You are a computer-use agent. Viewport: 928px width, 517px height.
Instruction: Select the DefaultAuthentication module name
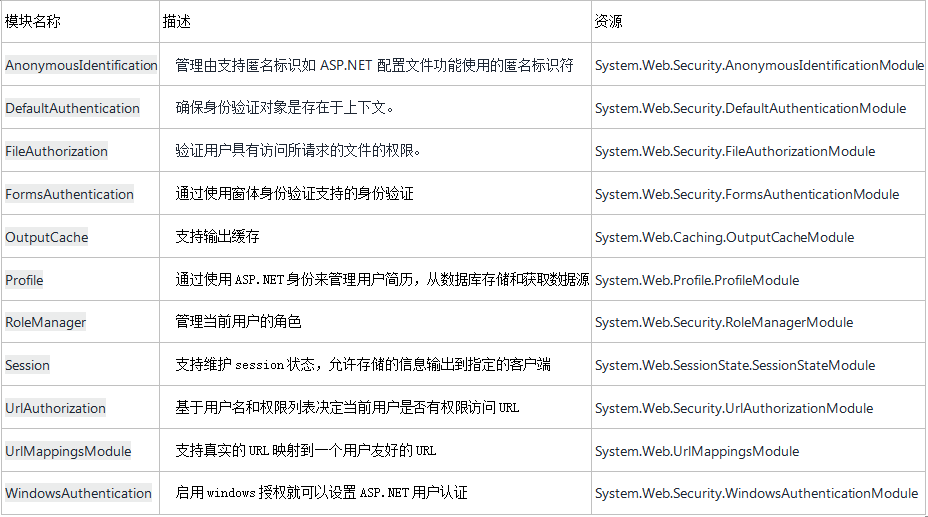[x=72, y=108]
